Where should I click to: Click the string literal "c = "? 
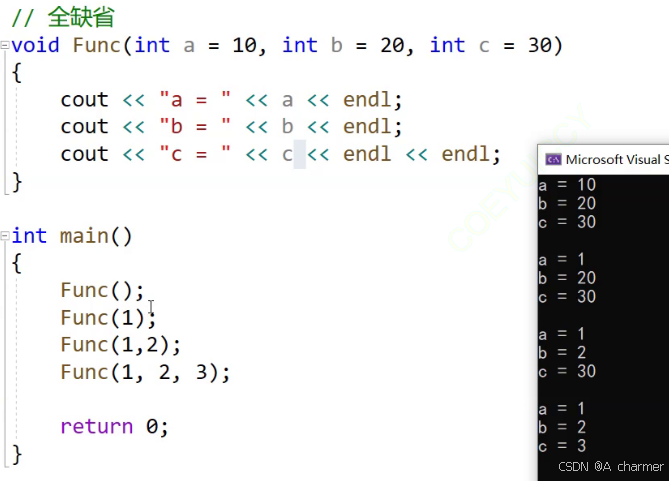pos(195,154)
